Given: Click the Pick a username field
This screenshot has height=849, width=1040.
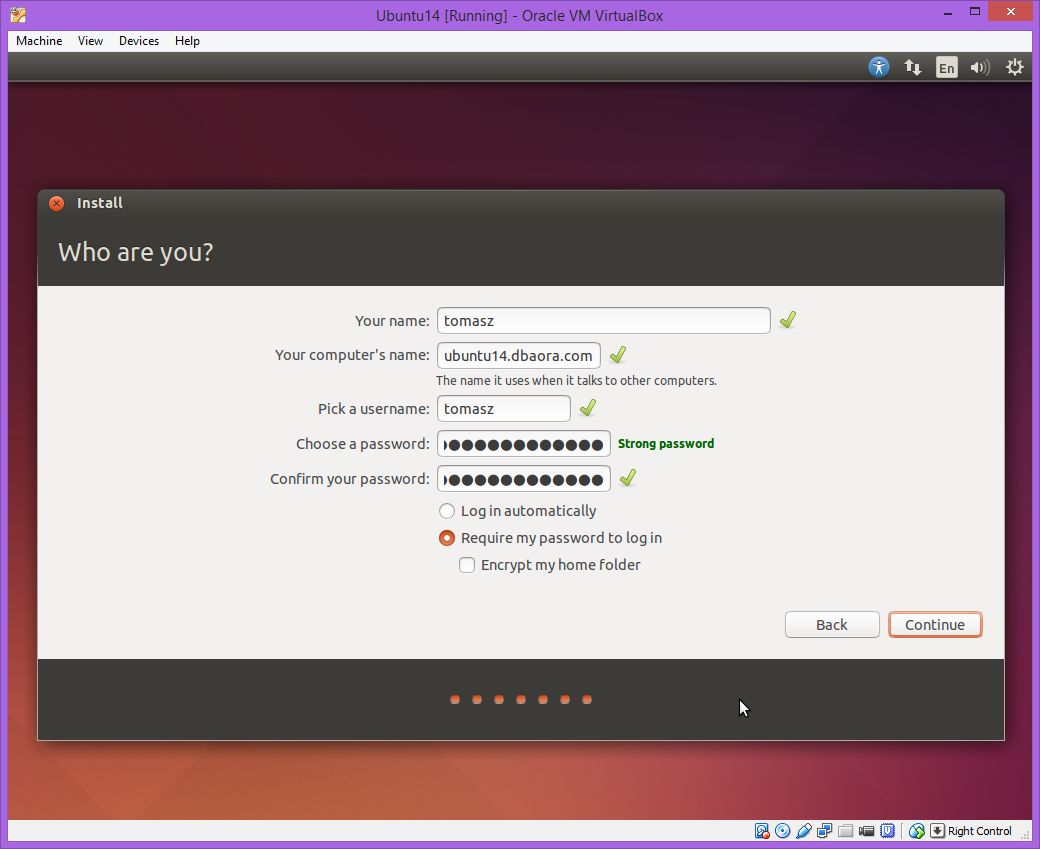Looking at the screenshot, I should (503, 409).
